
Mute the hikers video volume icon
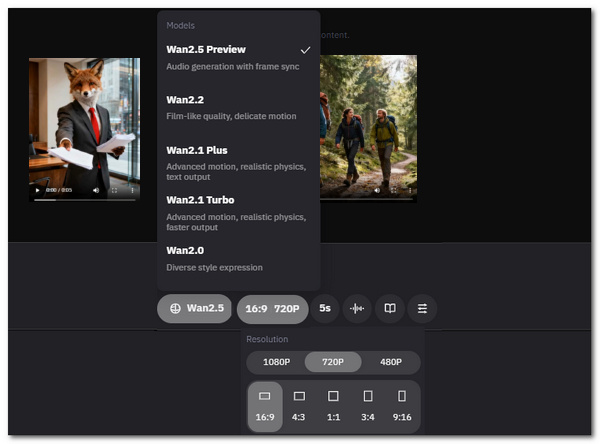point(377,189)
